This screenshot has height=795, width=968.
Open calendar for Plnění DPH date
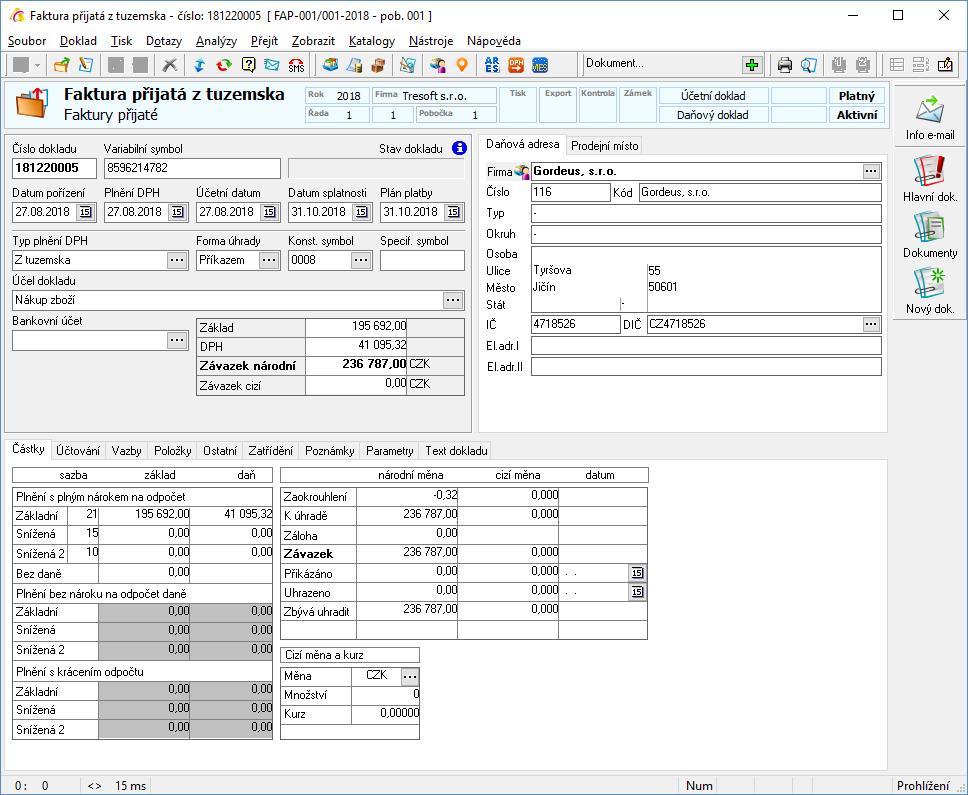tap(177, 212)
